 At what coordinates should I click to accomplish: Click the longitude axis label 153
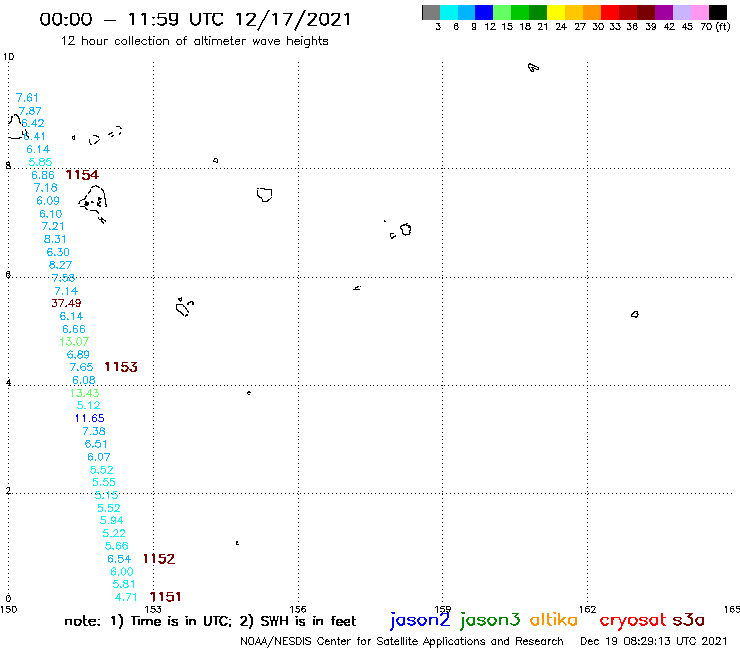pos(153,609)
